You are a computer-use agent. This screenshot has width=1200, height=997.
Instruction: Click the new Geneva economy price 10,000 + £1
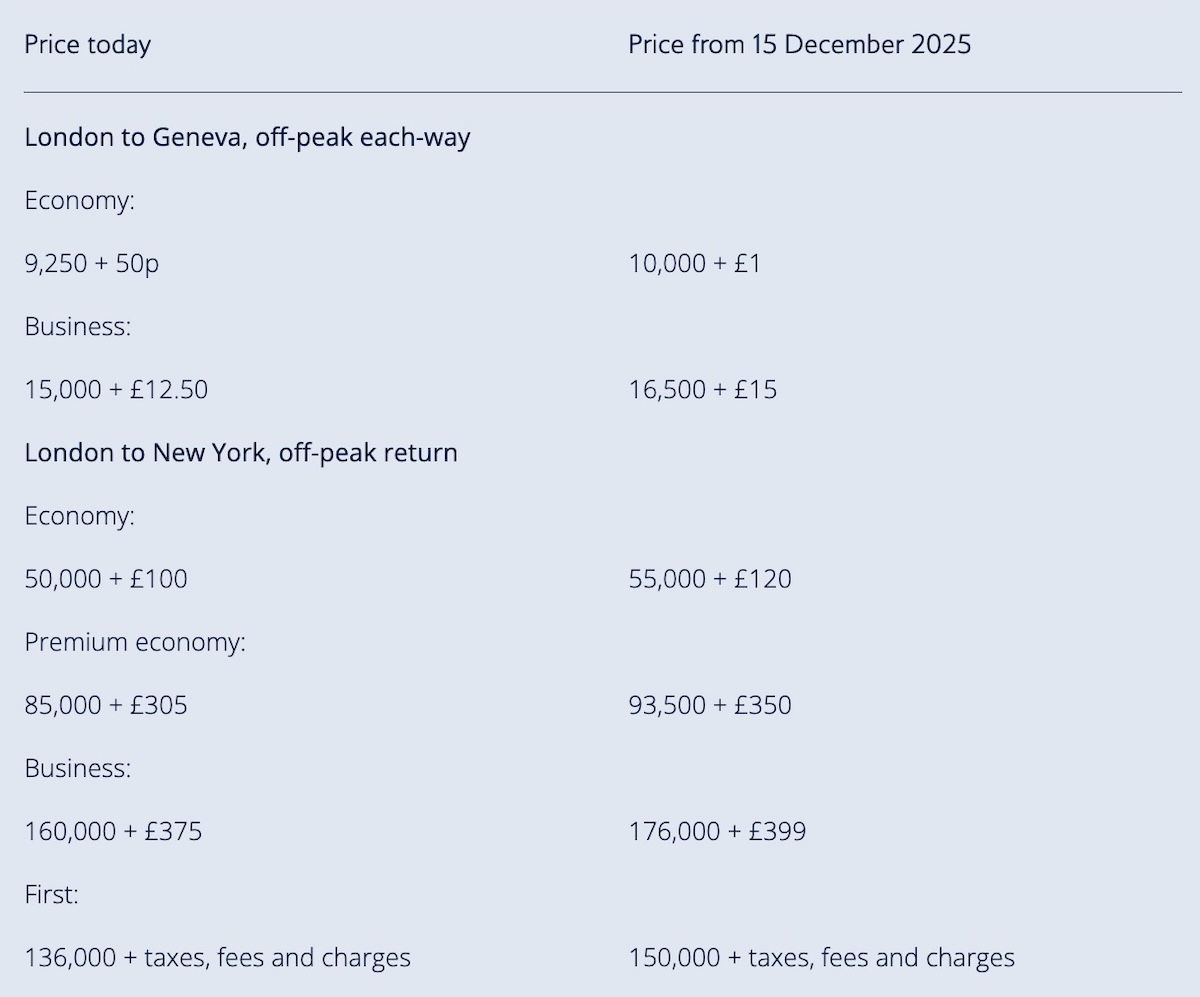coord(694,264)
